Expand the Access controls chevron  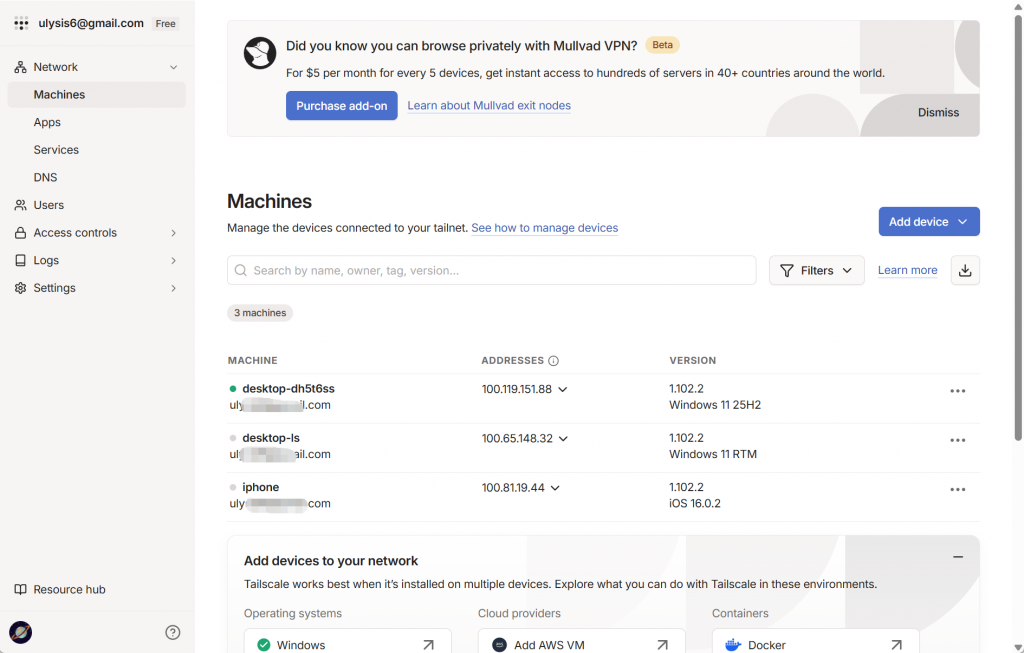pyautogui.click(x=174, y=233)
